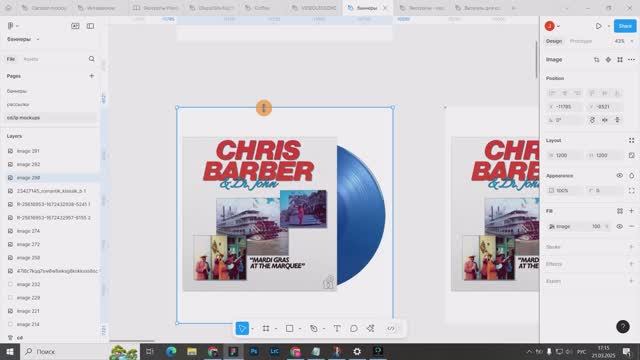Screen dimensions: 640x360
Task: Select the Comment tool
Action: click(x=353, y=329)
